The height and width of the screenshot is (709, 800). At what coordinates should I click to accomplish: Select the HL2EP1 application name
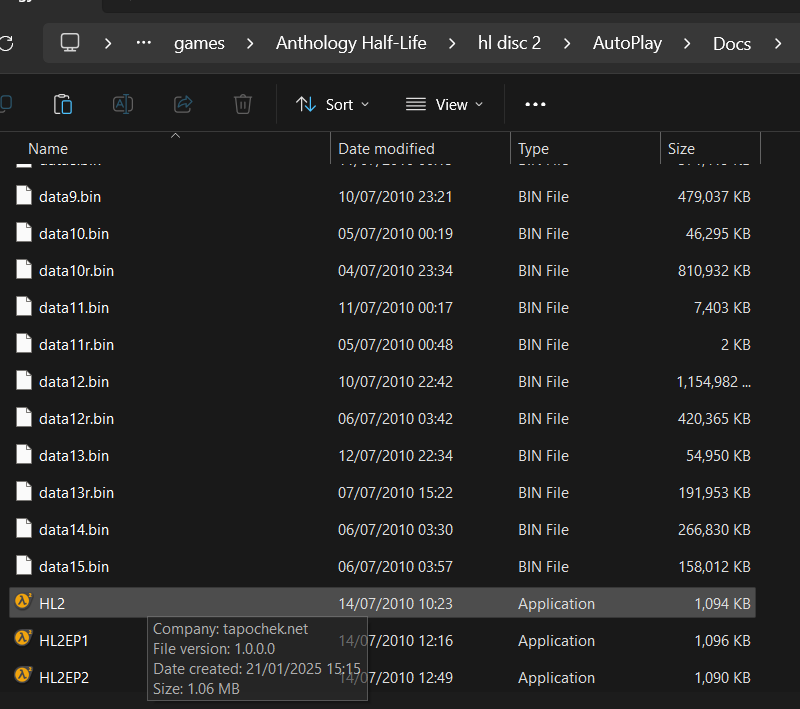coord(64,641)
